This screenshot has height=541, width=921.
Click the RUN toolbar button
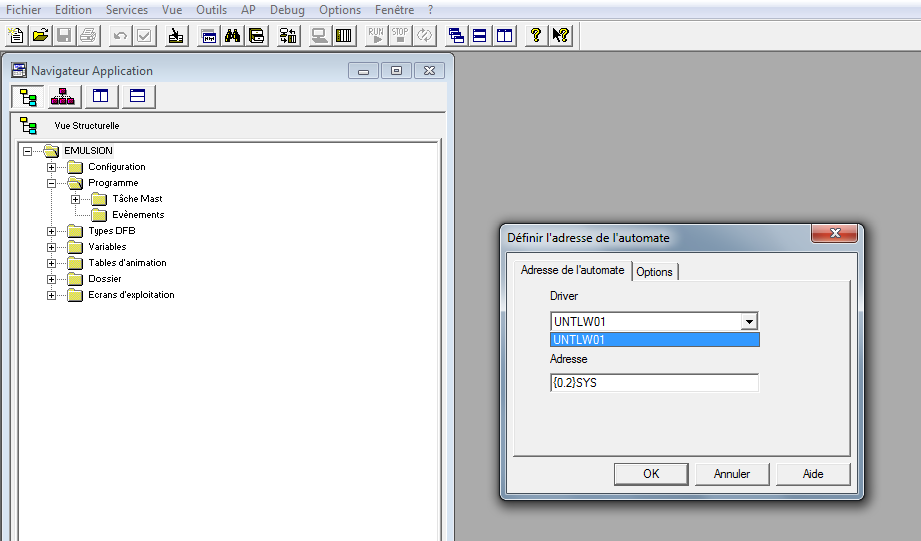376,36
